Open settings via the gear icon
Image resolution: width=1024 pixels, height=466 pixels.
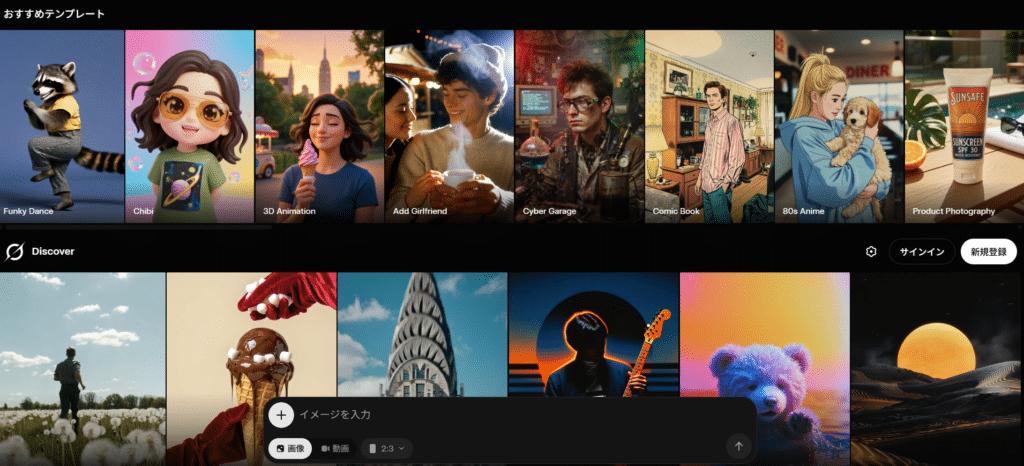click(x=871, y=251)
